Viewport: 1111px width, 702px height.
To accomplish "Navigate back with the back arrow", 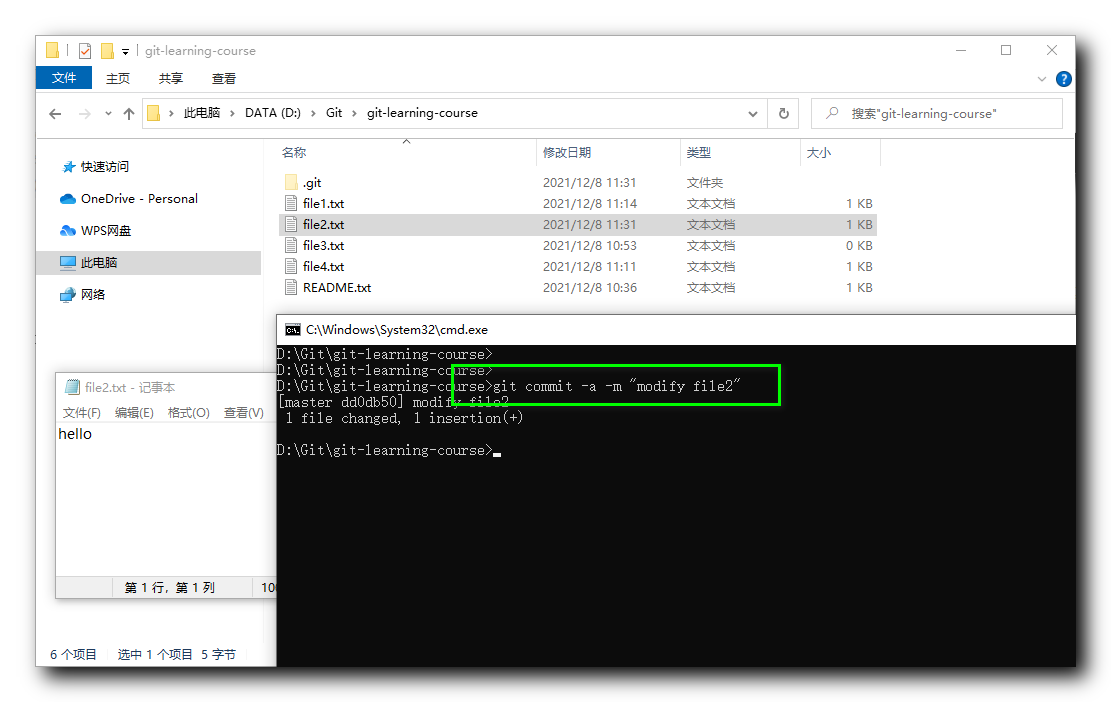I will tap(56, 113).
